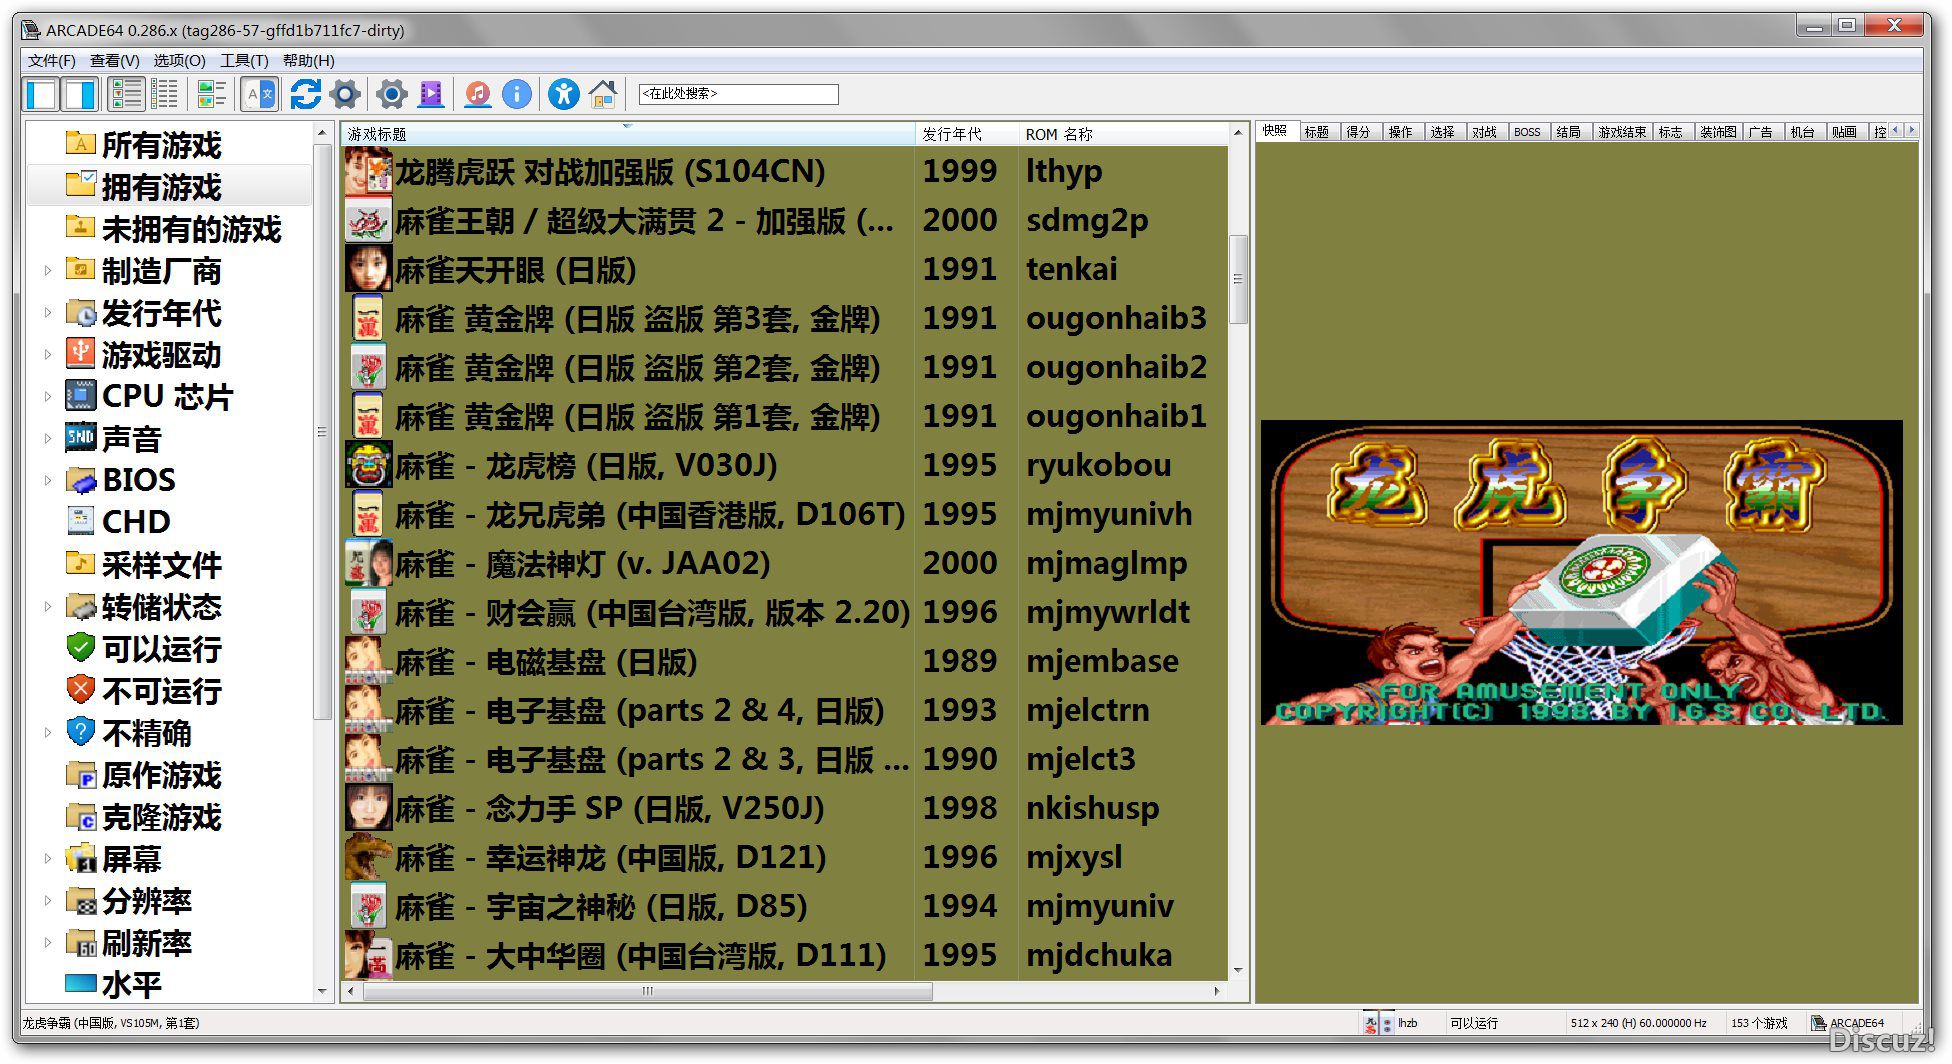Click the orange music note toolbar icon
The image size is (1952, 1064).
[478, 95]
